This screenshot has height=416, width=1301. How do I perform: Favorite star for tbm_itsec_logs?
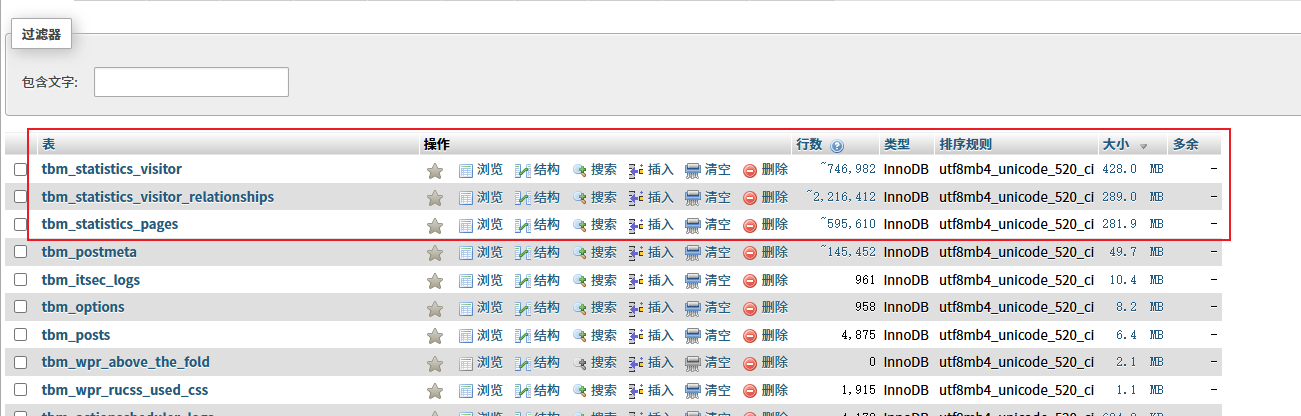pos(435,280)
